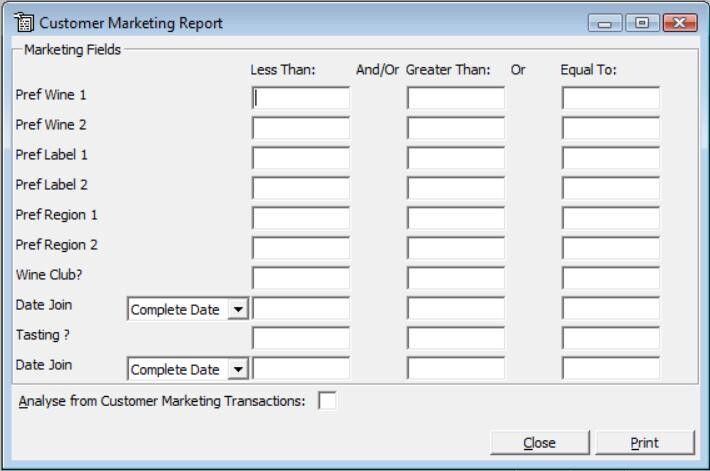Open the first Date Join Complete Date dropdown
Image resolution: width=710 pixels, height=471 pixels.
[x=238, y=309]
